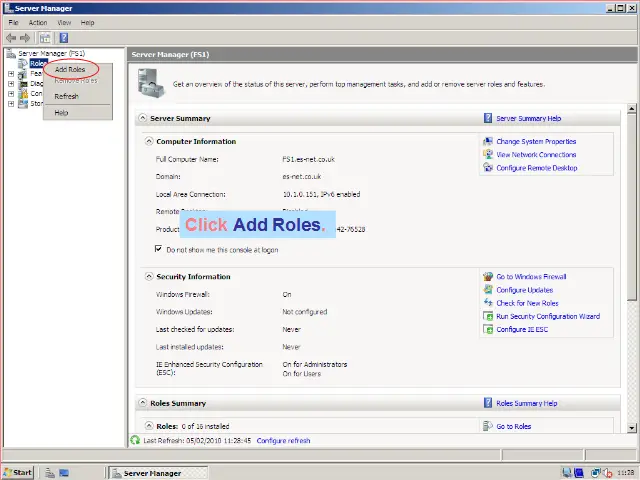Screen dimensions: 640x480
Task: Toggle 'Do not show me this console at logon'
Action: [x=158, y=249]
